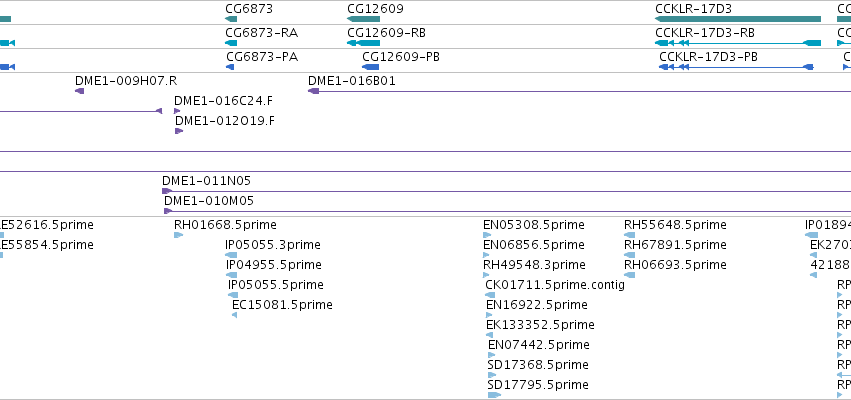
Task: Select EST label IP05055.3prime
Action: (x=273, y=245)
